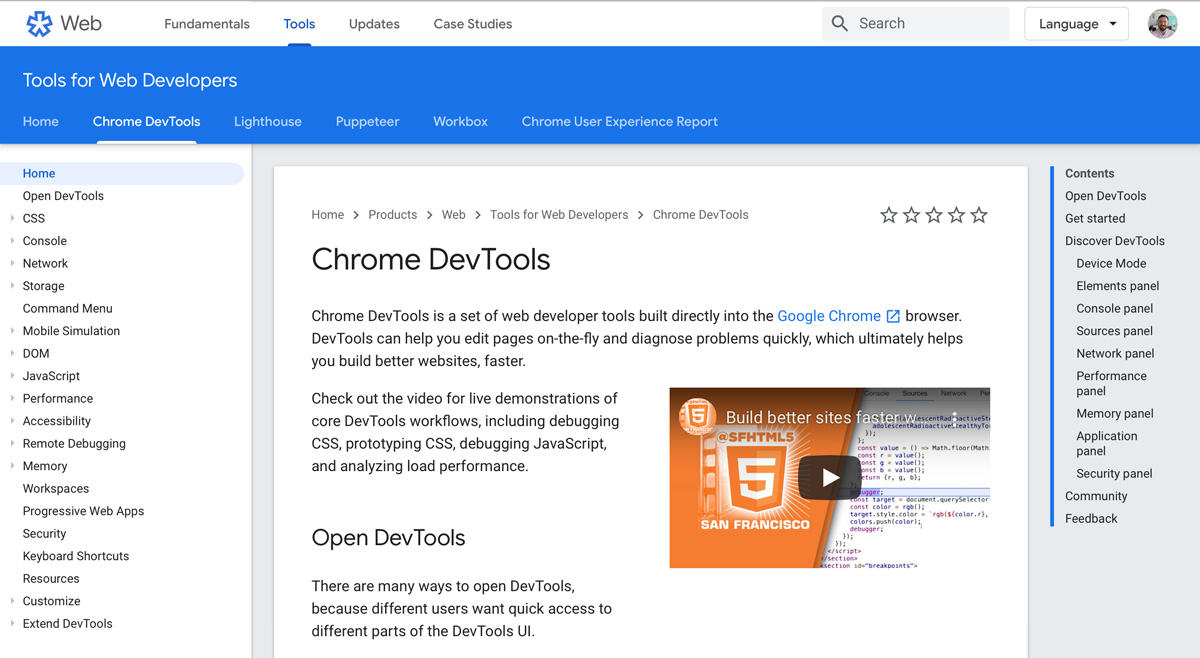The width and height of the screenshot is (1200, 658).
Task: Select Lighthouse in the sub-navigation
Action: click(x=267, y=121)
